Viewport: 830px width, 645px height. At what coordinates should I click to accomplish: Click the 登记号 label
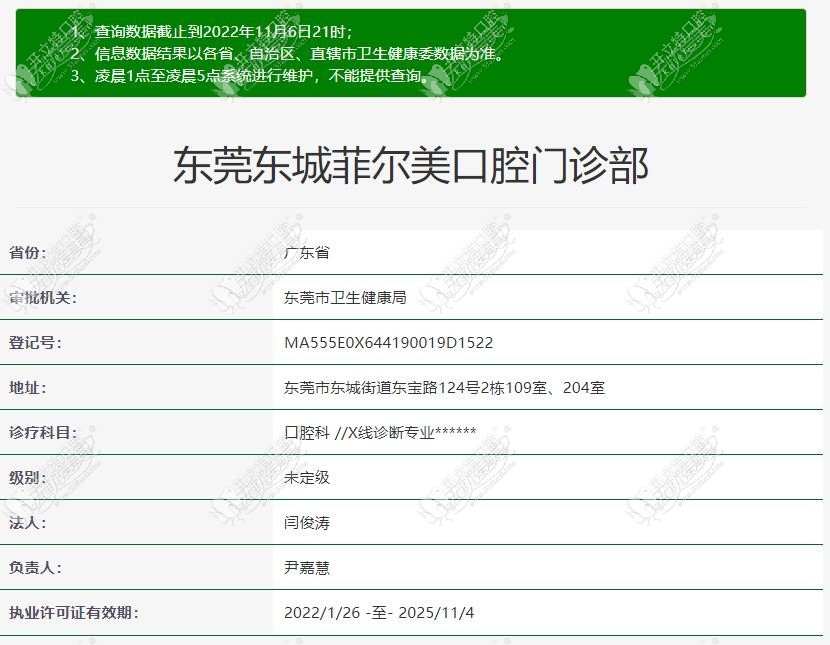pos(35,342)
